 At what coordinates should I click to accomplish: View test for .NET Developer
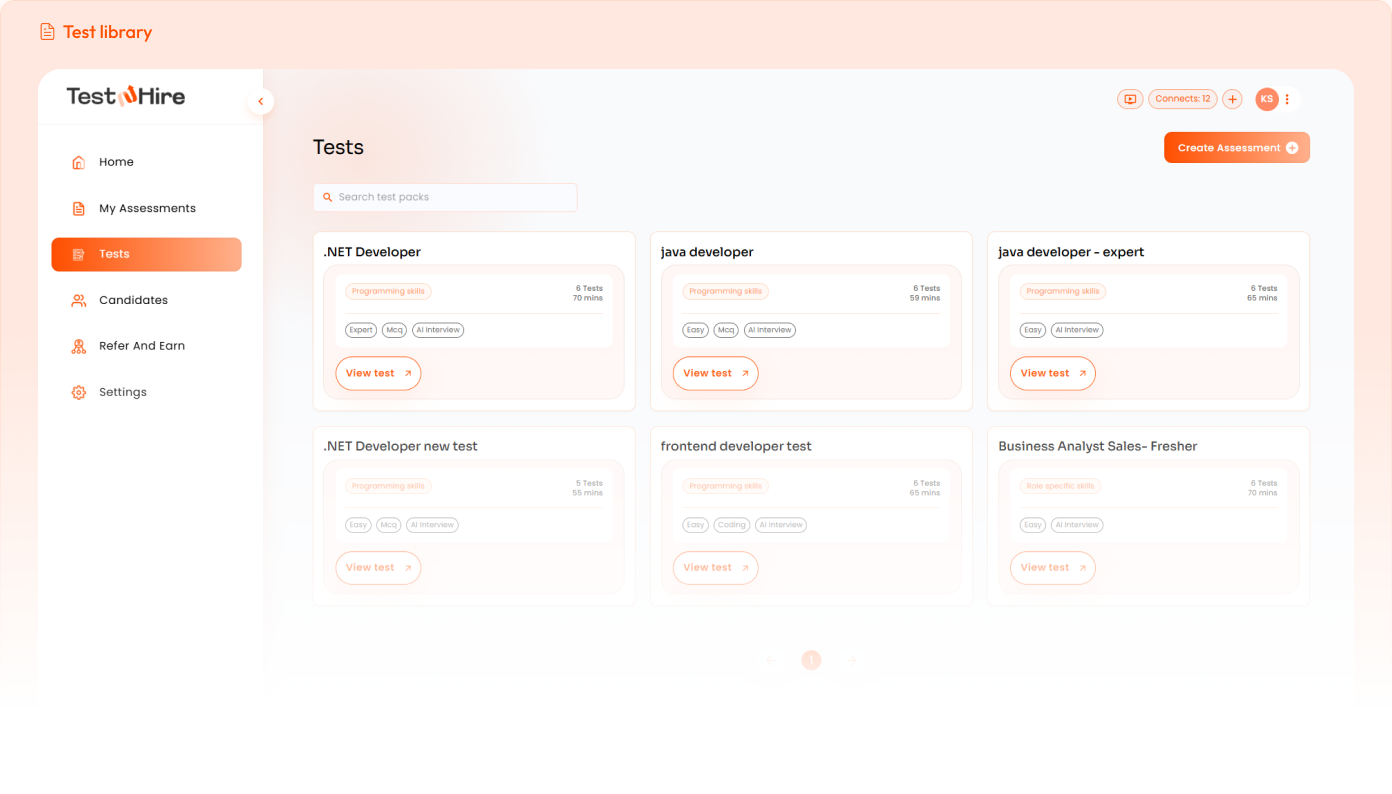coord(378,373)
